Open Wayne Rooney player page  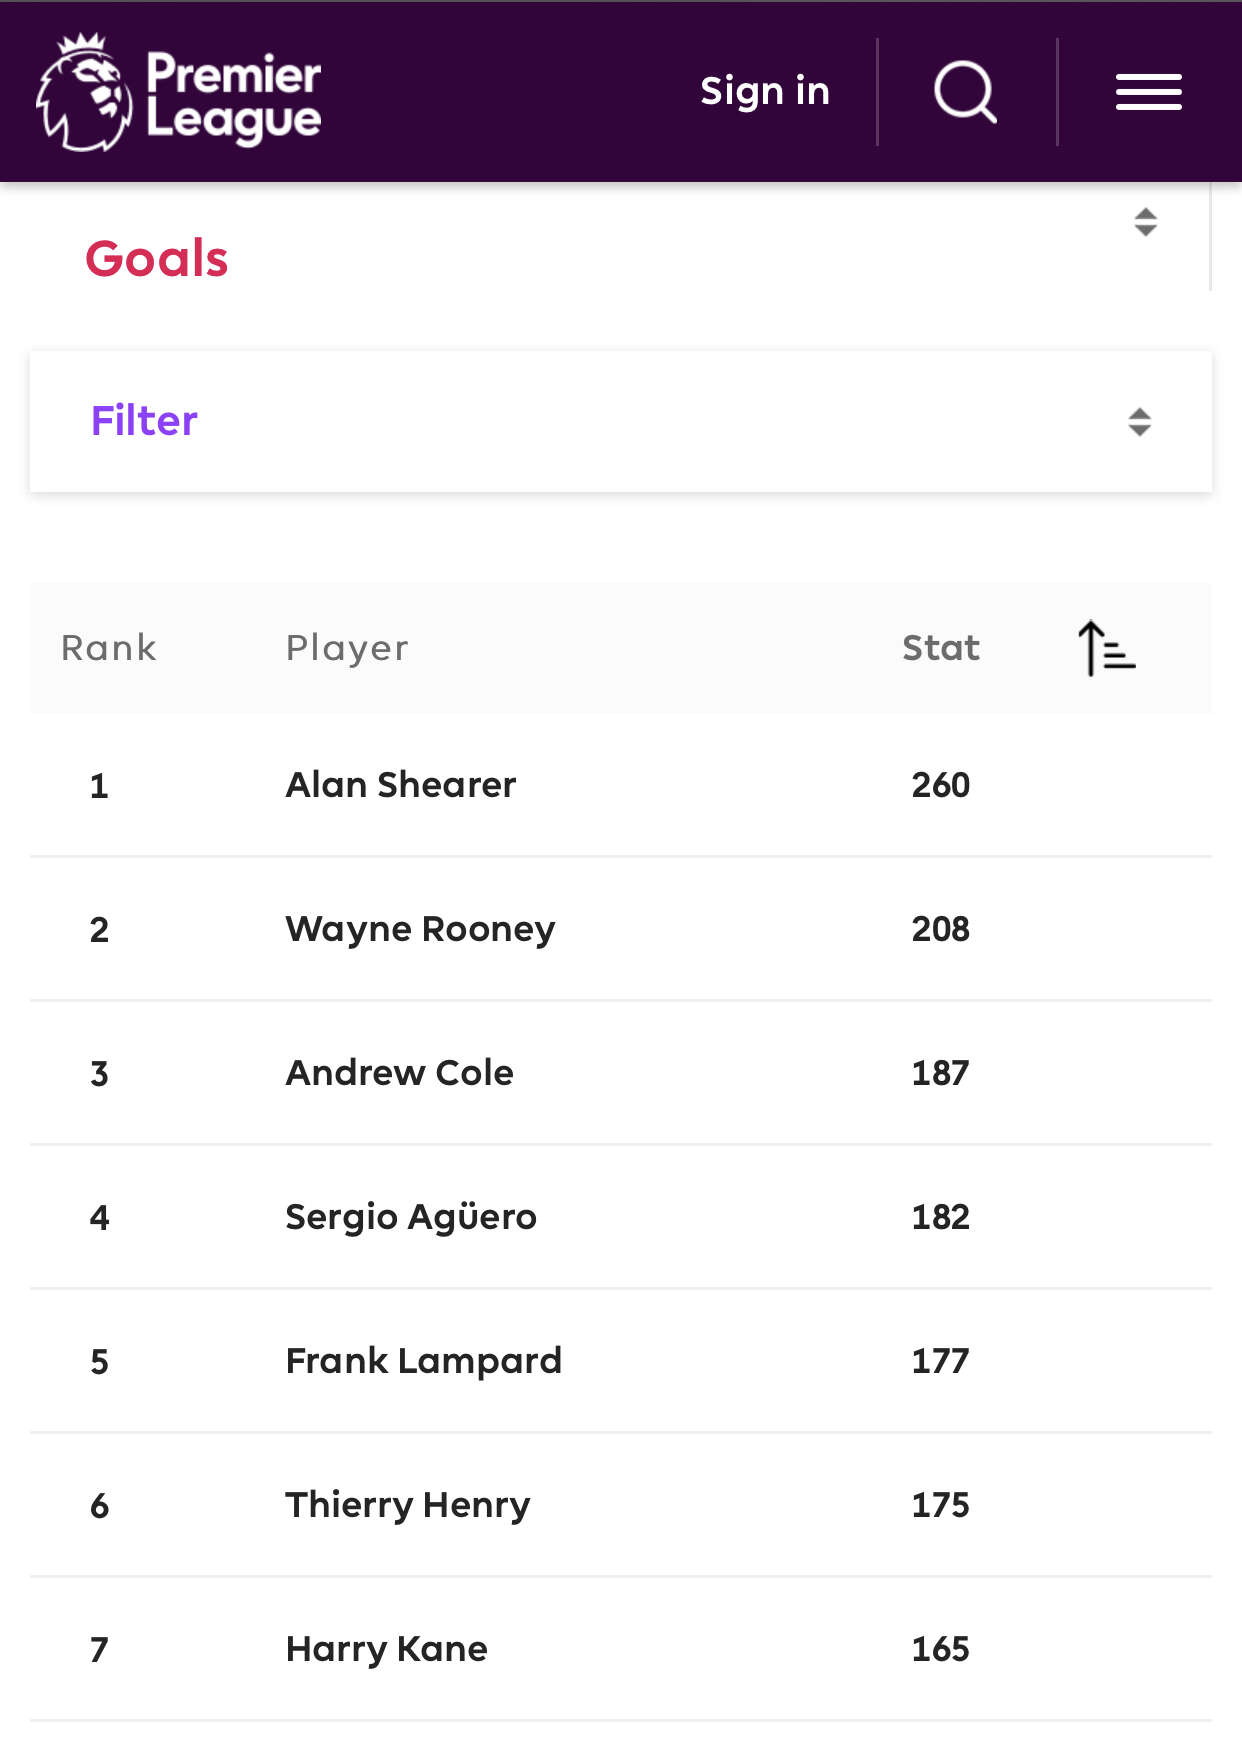click(420, 929)
